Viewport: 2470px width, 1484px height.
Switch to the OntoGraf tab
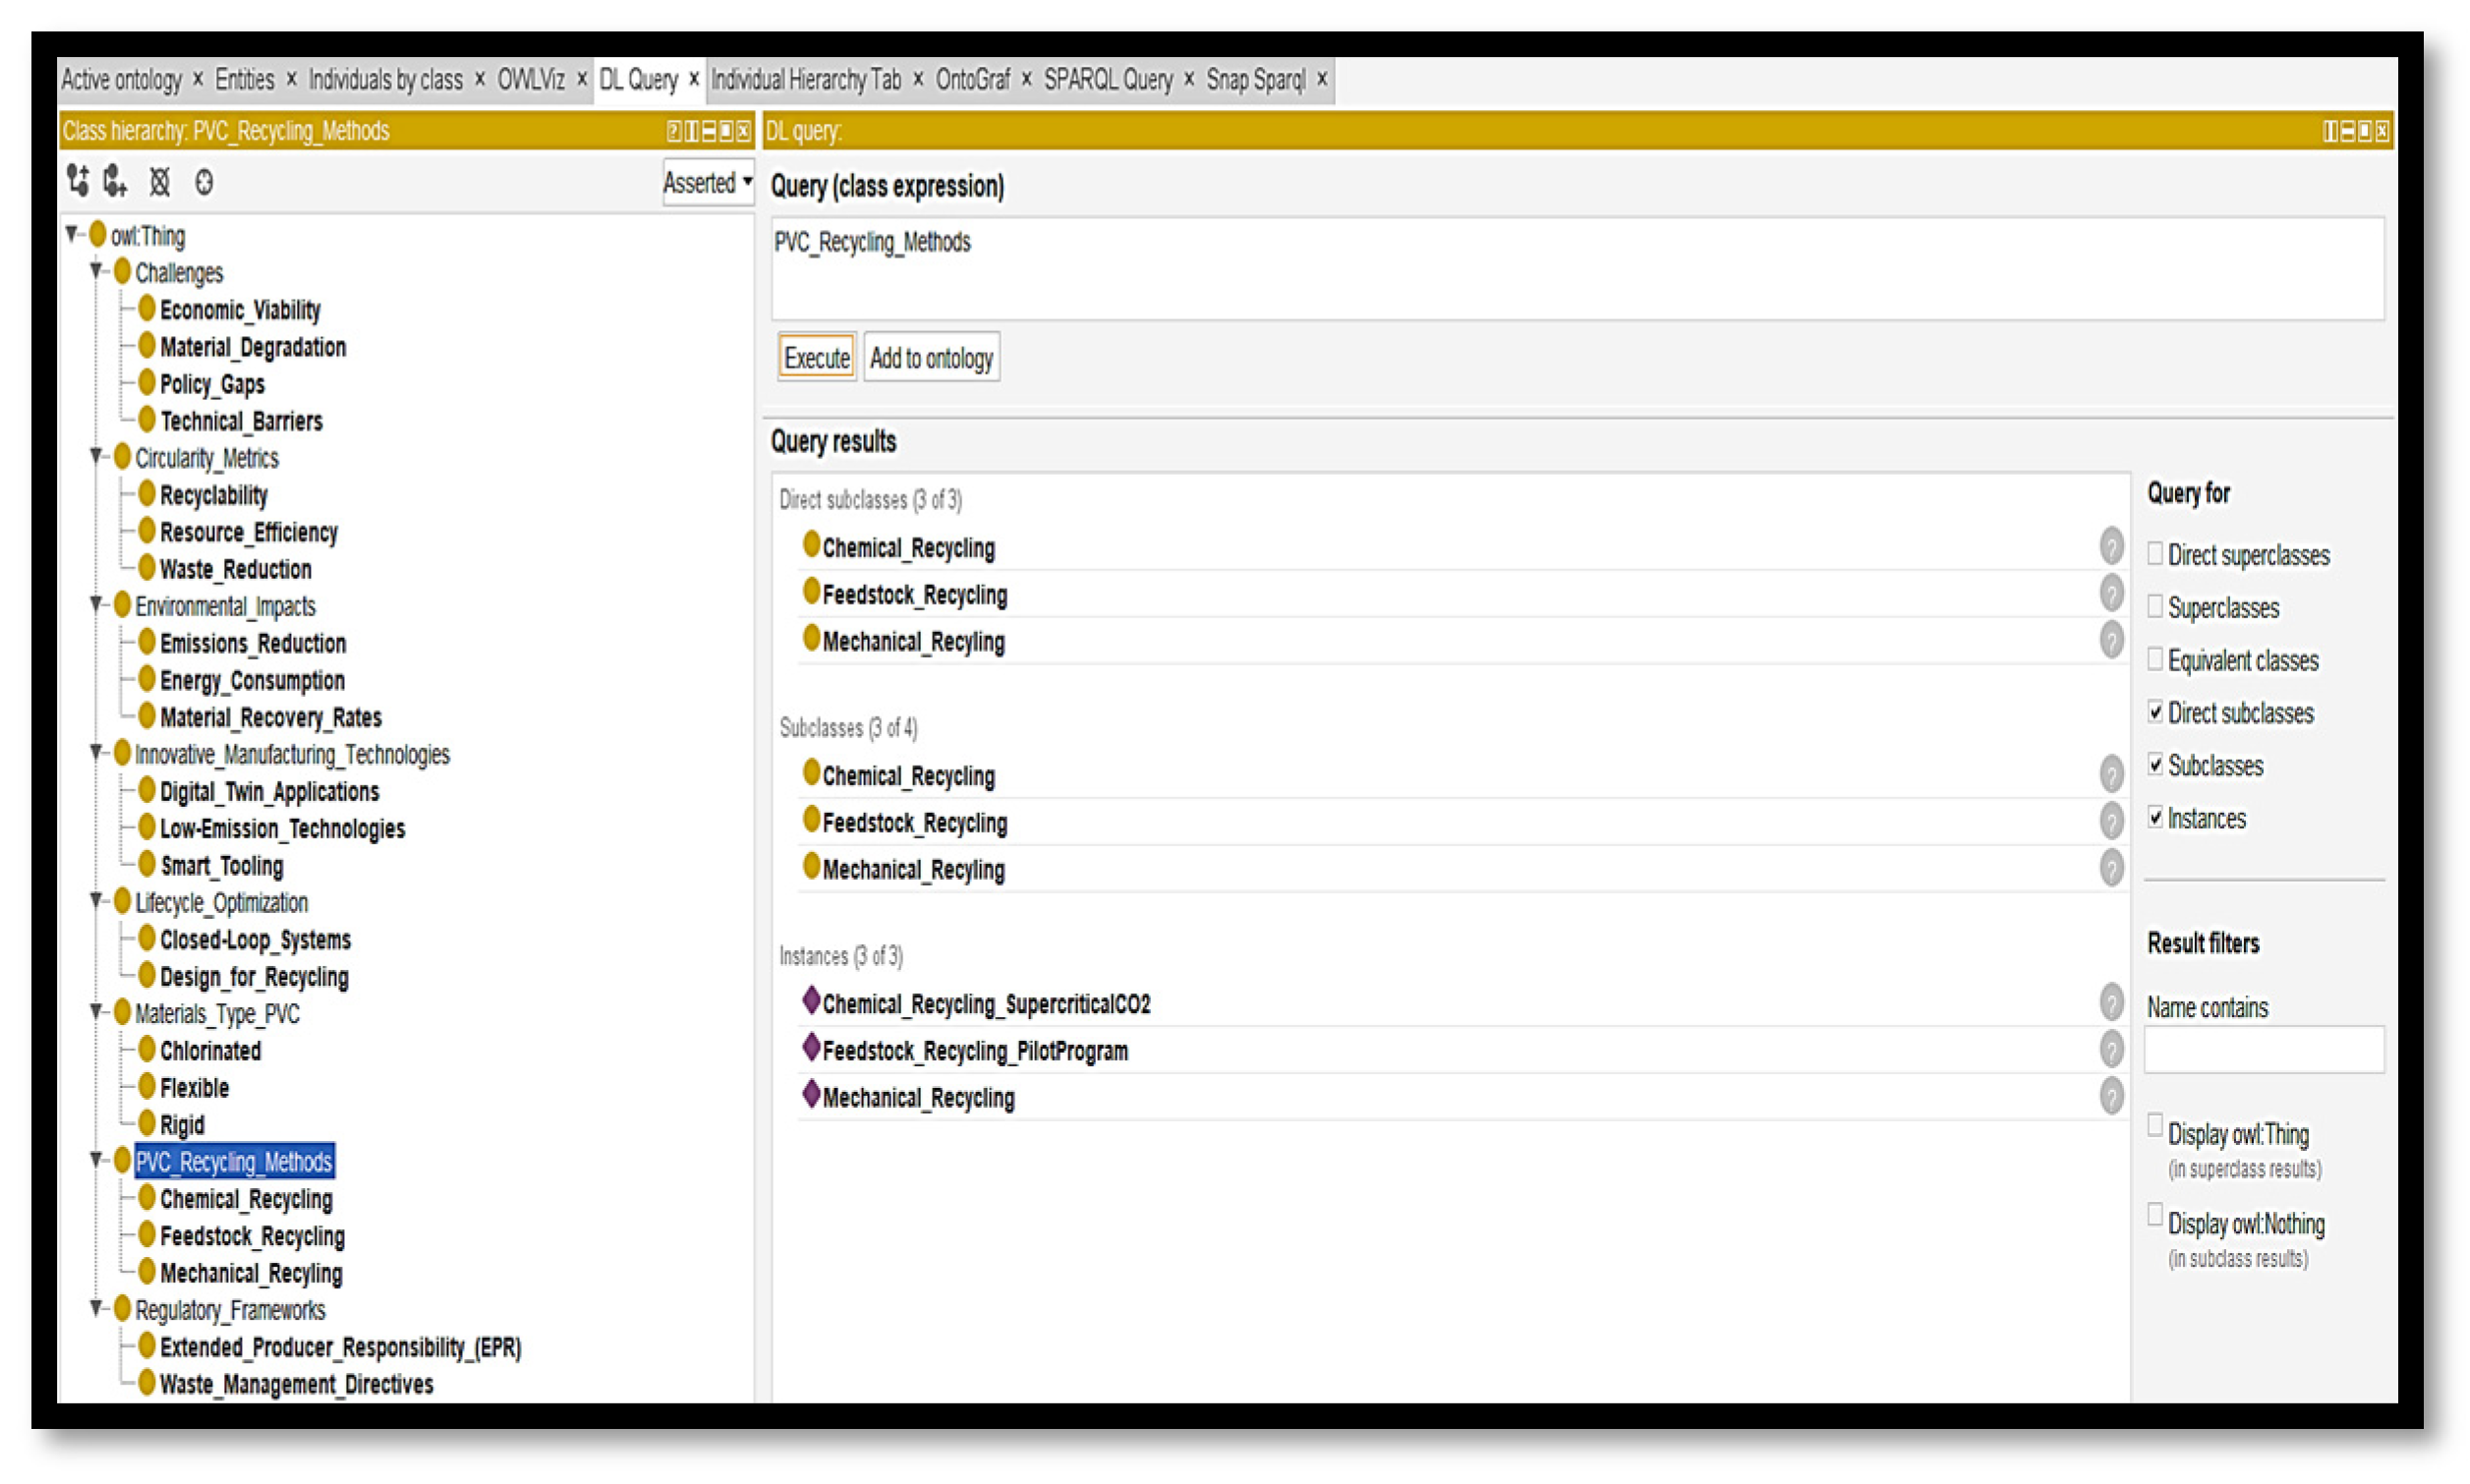coord(971,79)
